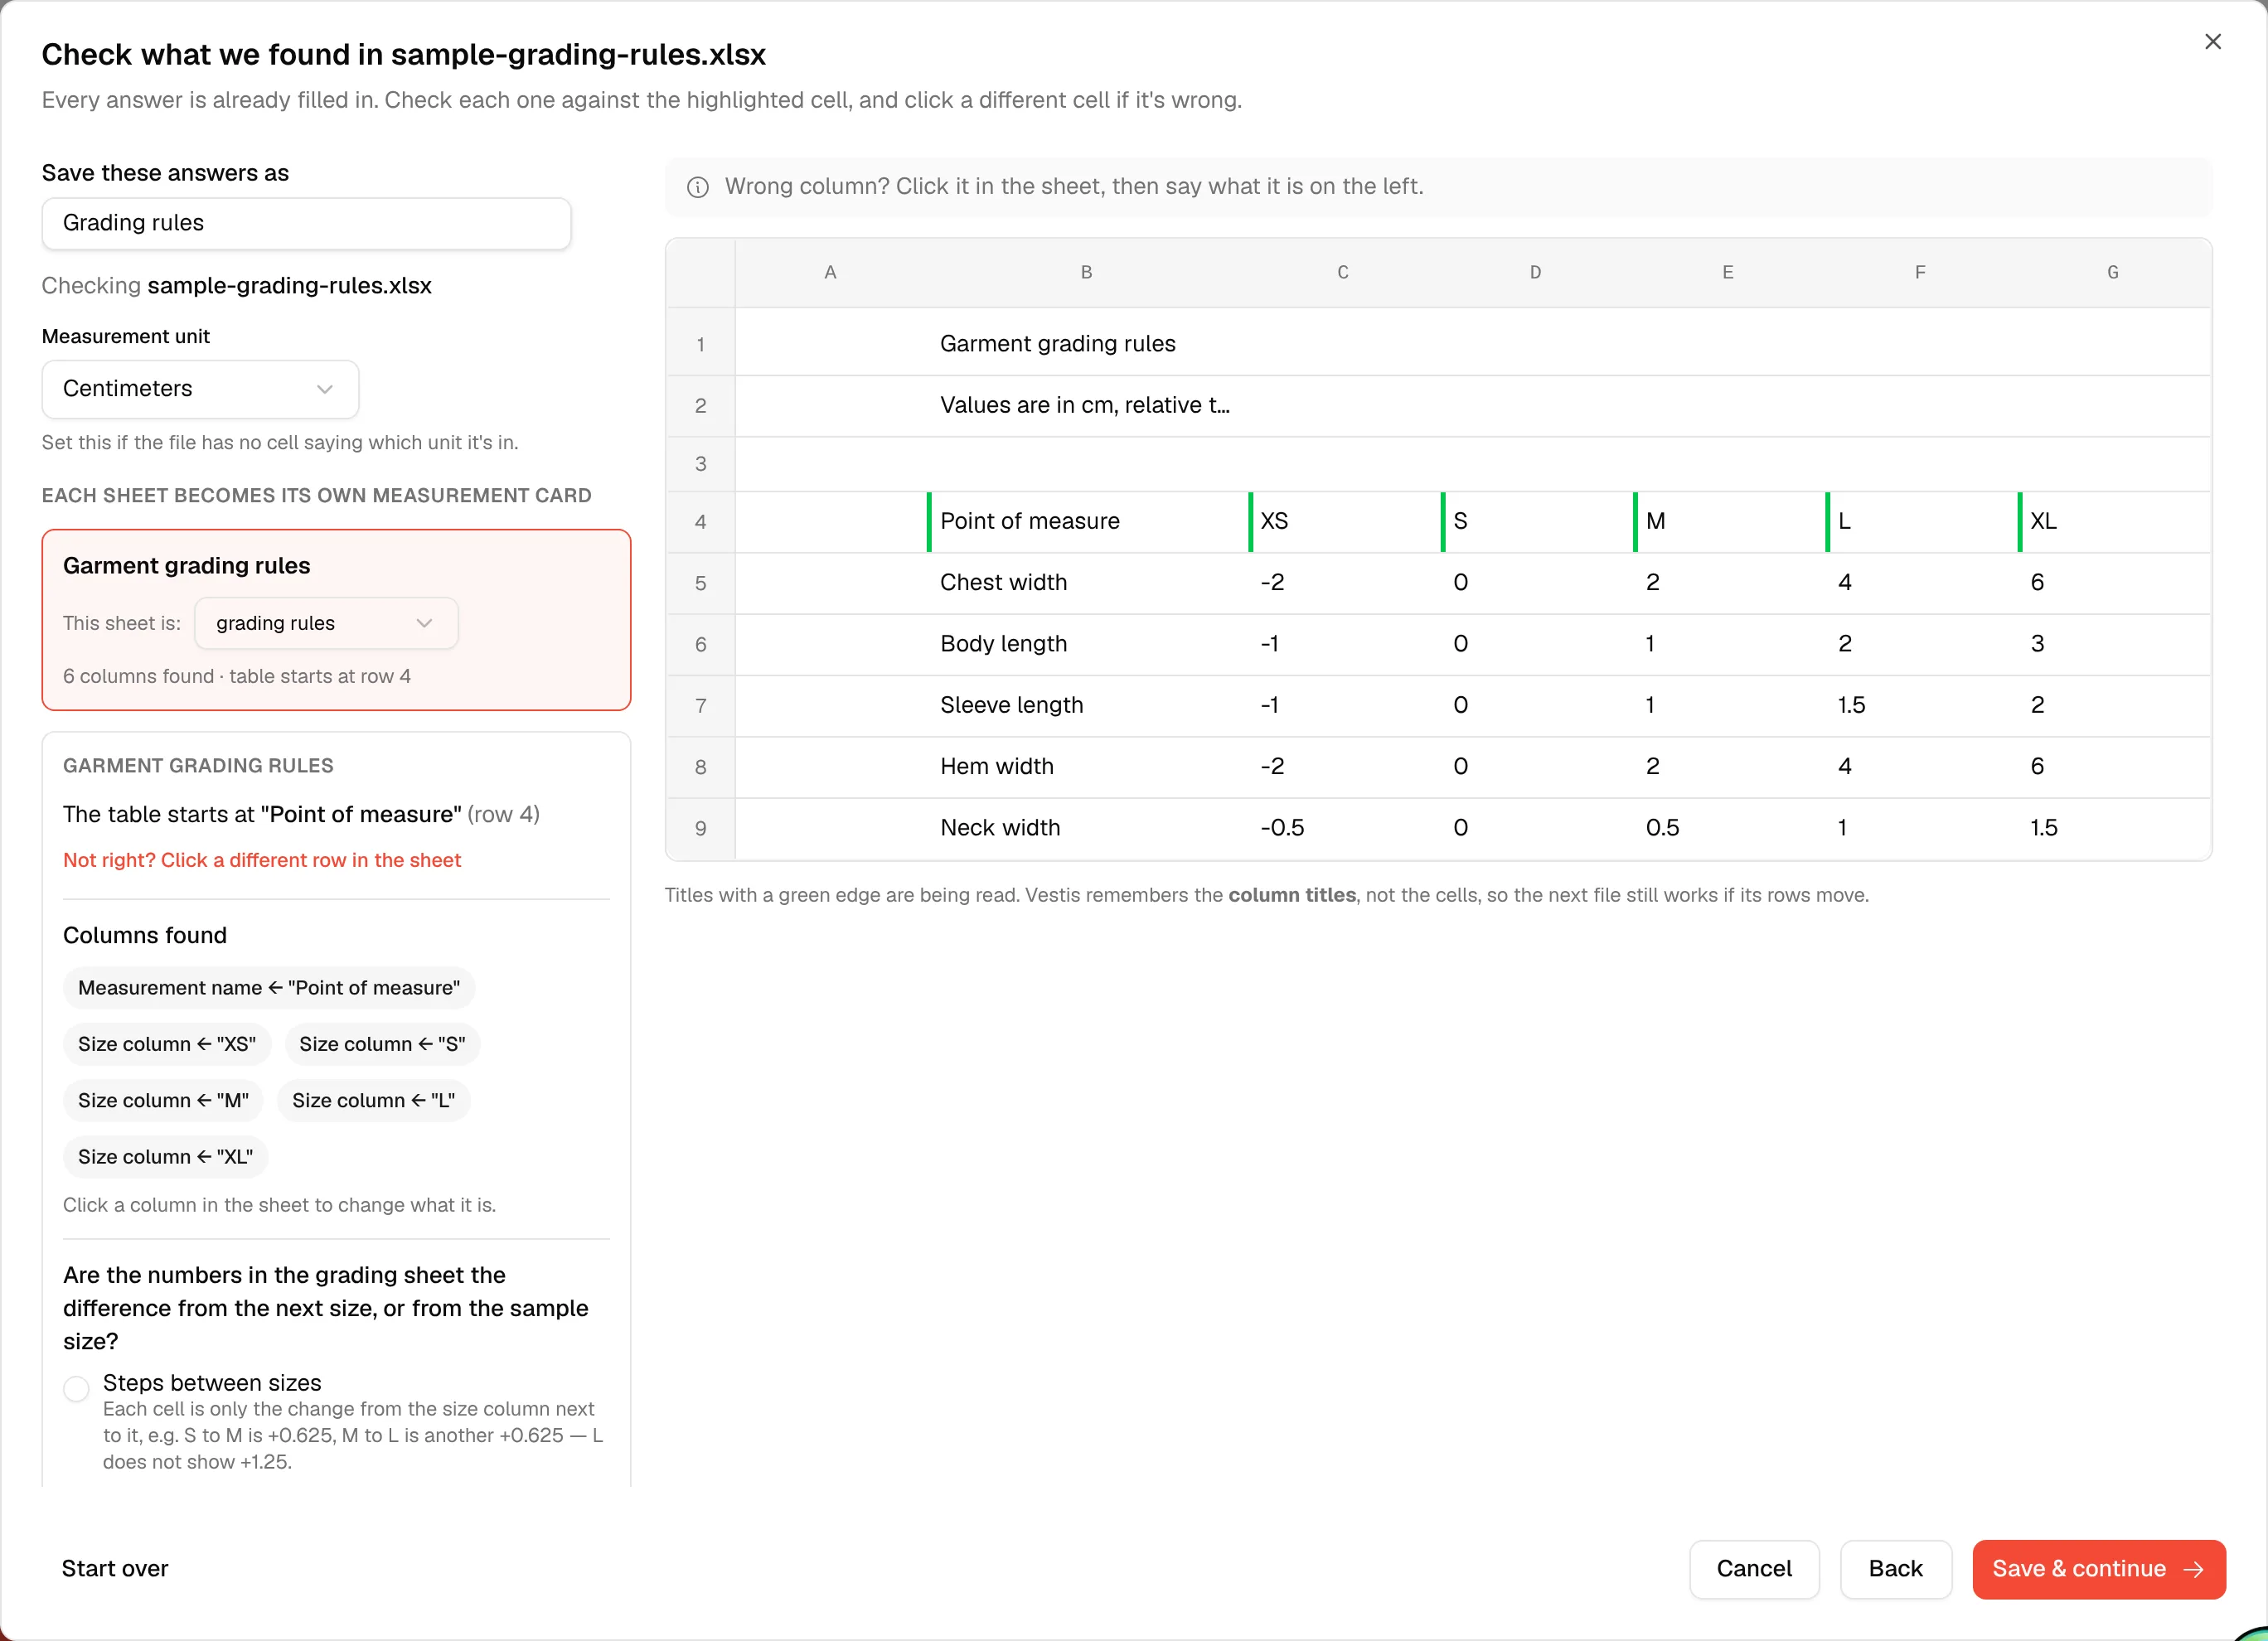Image resolution: width=2268 pixels, height=1641 pixels.
Task: Click the 'Size column ← XL' chip
Action: click(x=165, y=1157)
